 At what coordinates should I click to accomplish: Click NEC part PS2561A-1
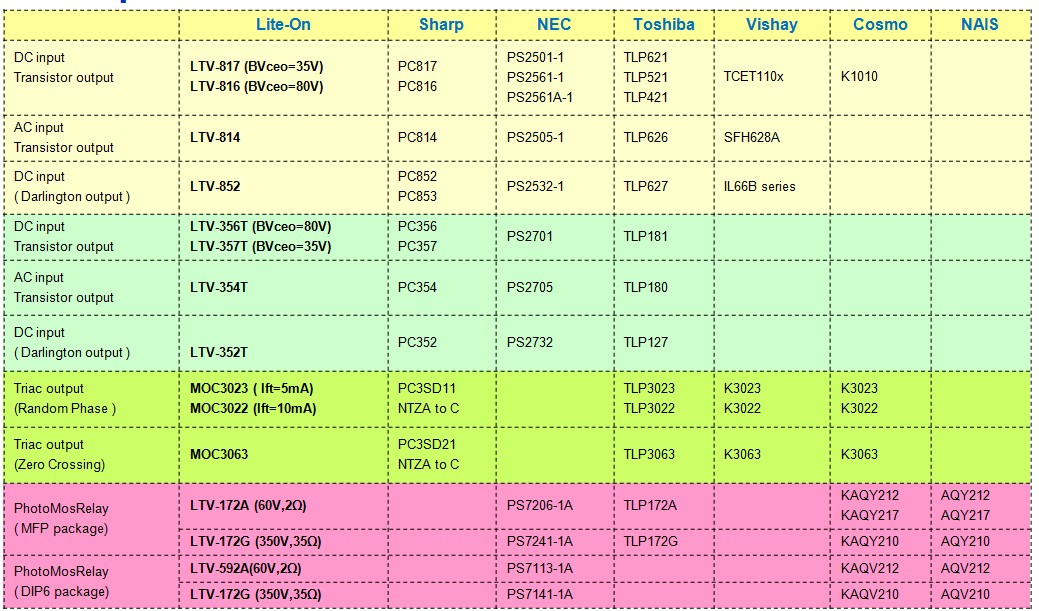(540, 97)
